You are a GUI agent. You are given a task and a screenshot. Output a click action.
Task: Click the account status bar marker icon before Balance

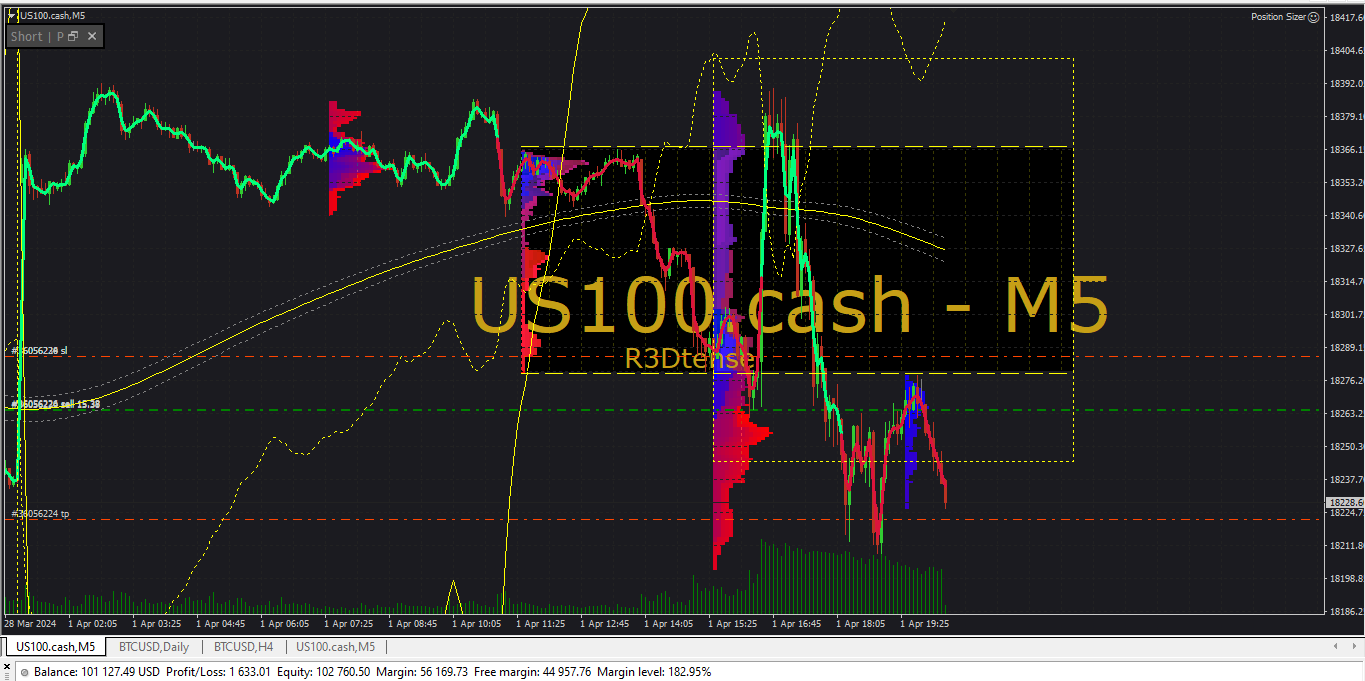[25, 672]
